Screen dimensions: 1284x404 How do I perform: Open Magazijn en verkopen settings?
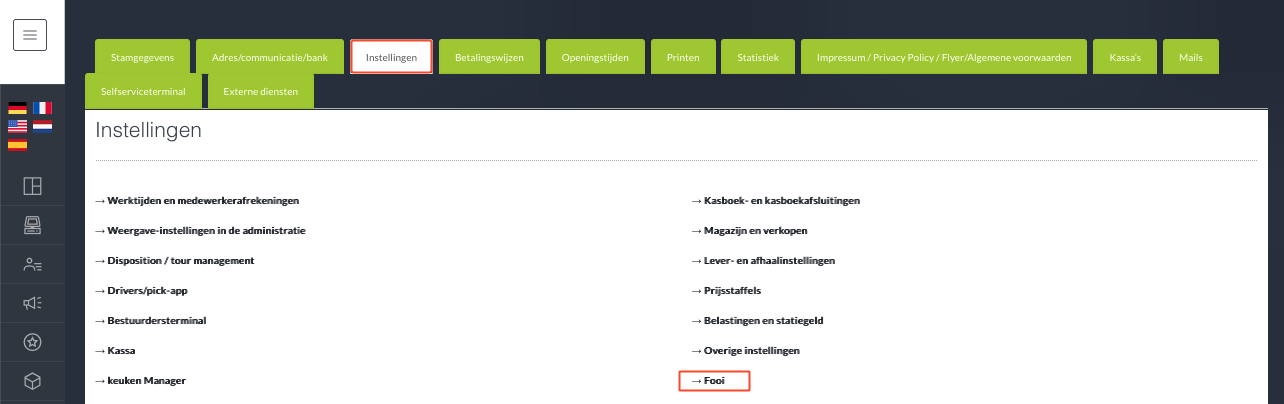pyautogui.click(x=749, y=230)
